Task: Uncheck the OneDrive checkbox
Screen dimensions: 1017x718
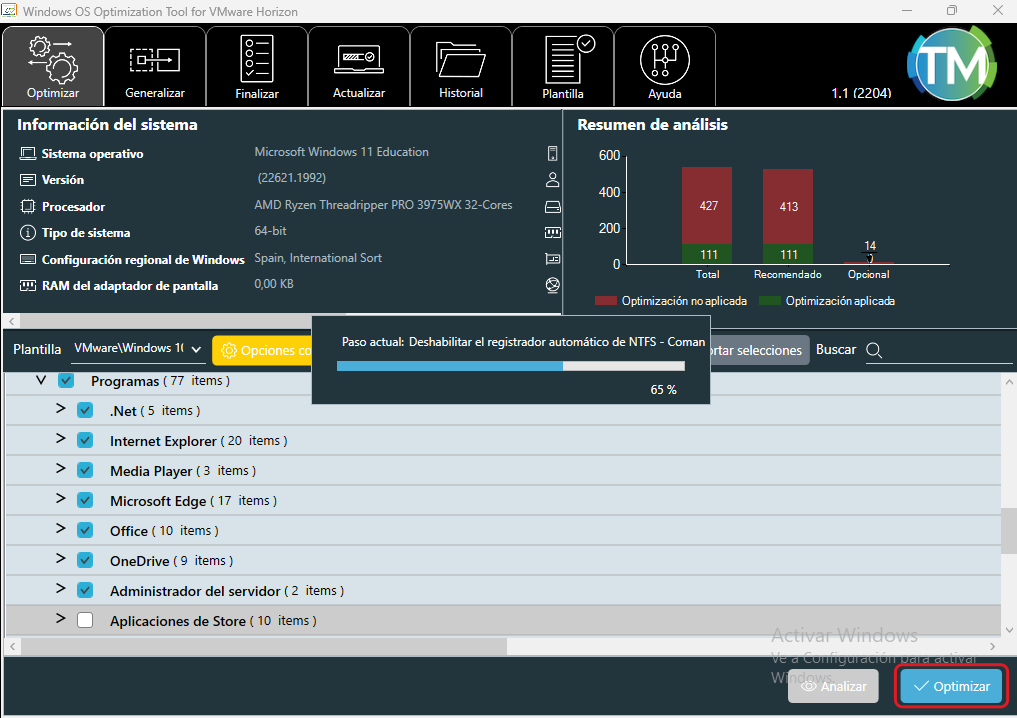Action: [x=85, y=560]
